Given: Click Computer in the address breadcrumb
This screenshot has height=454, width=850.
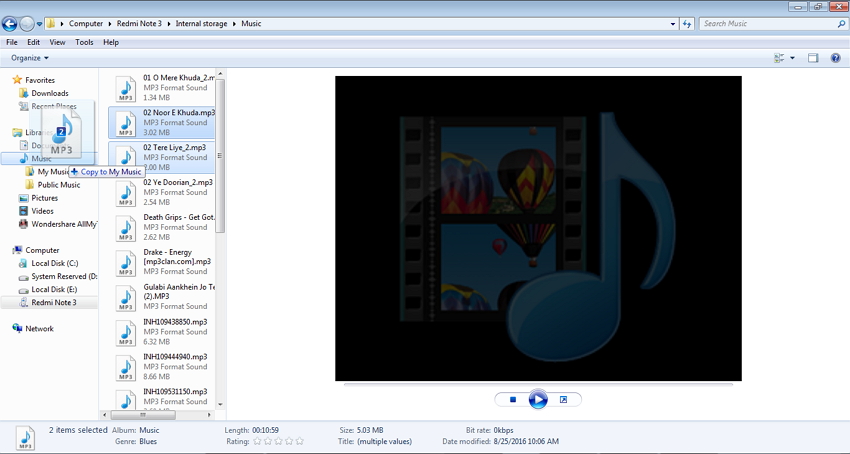Looking at the screenshot, I should click(86, 24).
